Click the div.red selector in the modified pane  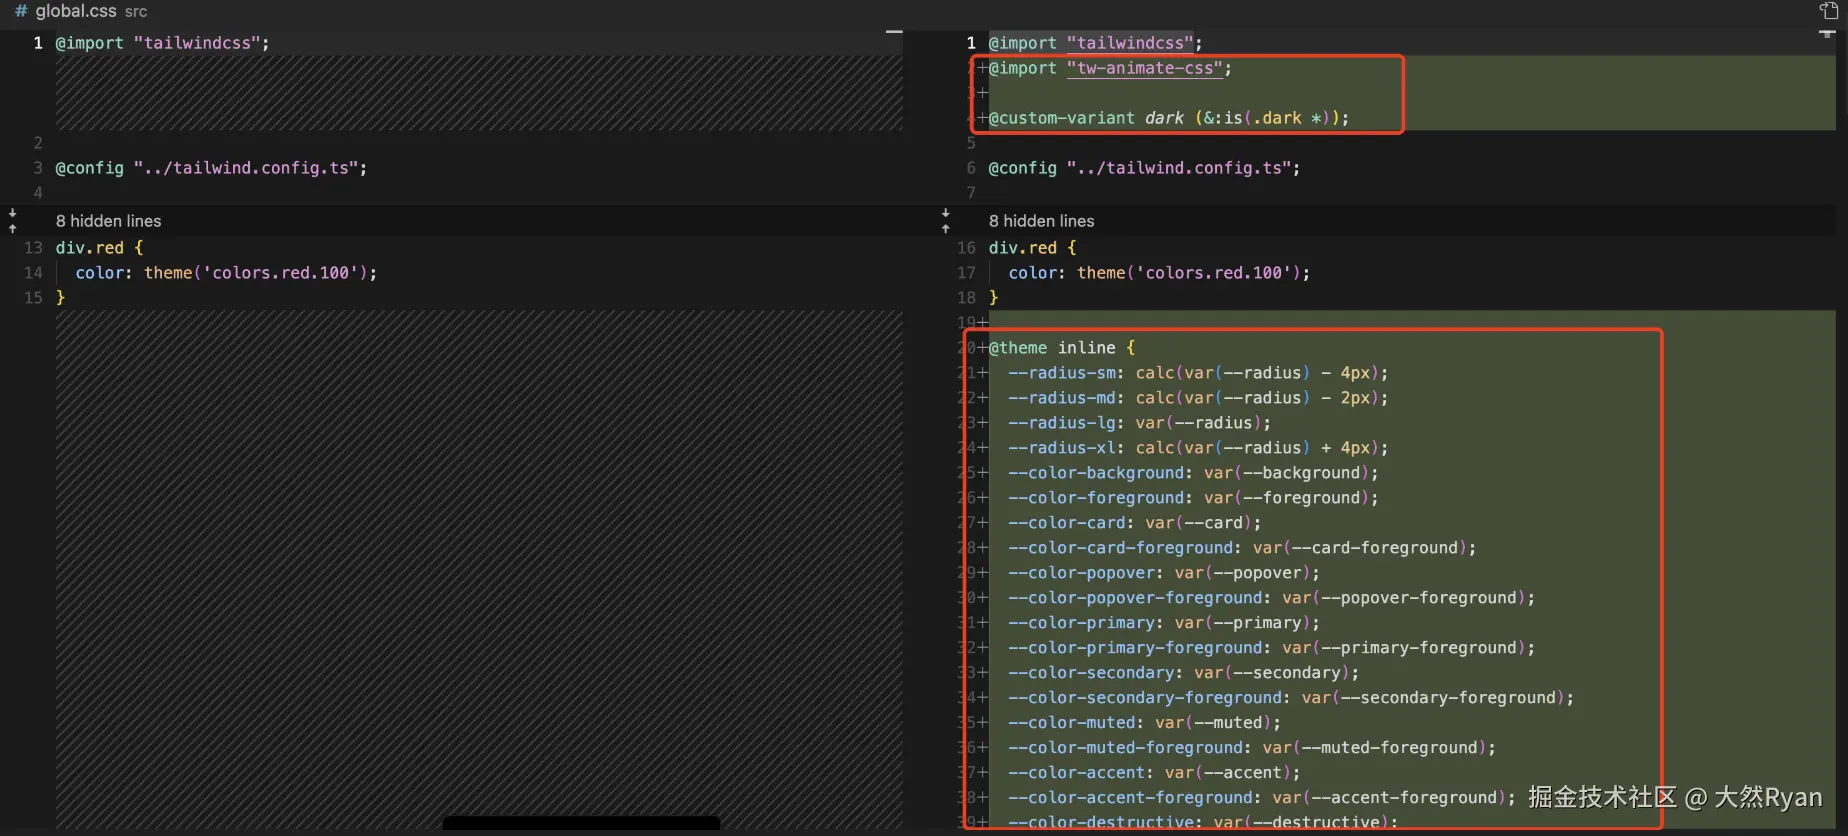point(1023,248)
